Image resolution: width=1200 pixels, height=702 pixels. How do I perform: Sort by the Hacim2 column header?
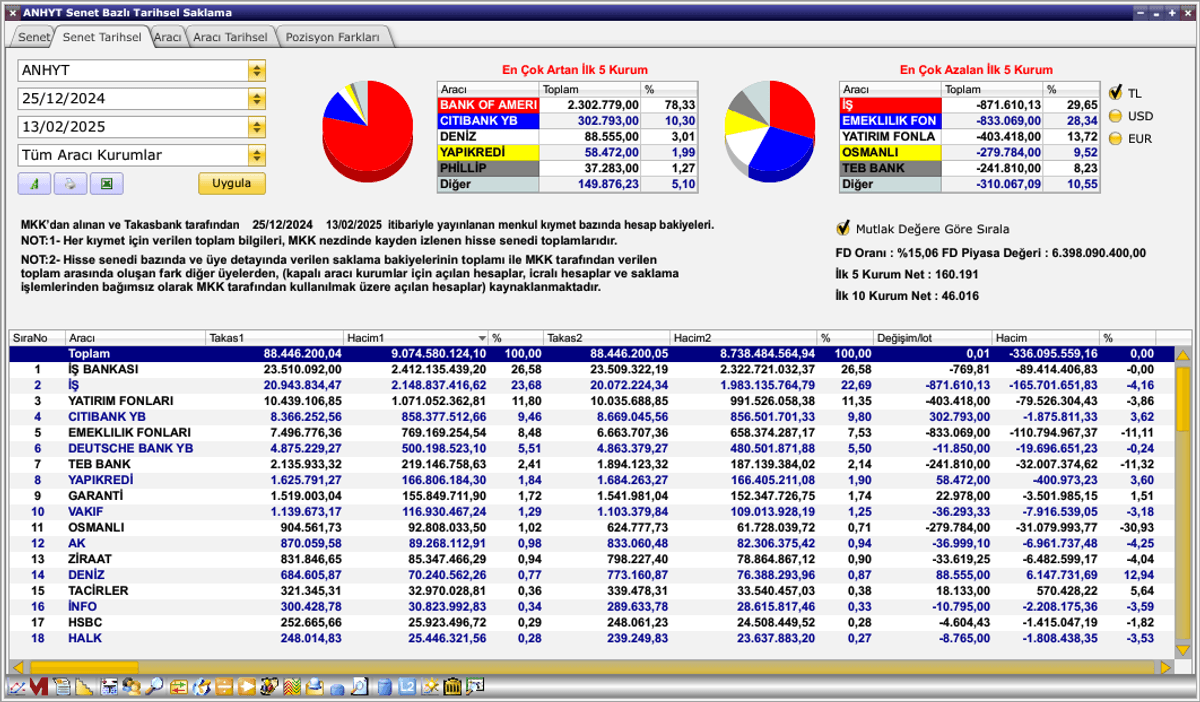[744, 338]
